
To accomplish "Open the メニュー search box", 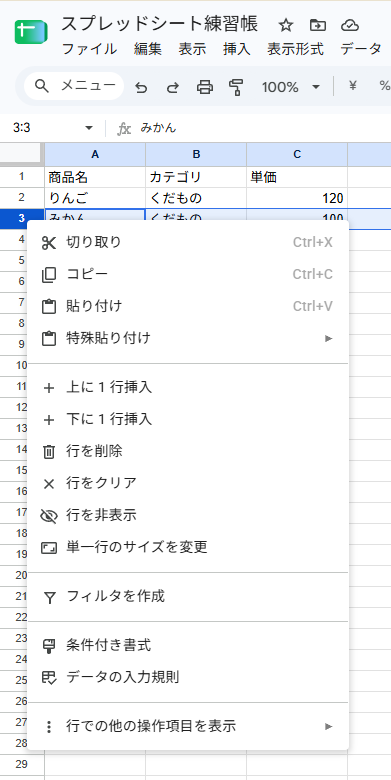I will click(x=74, y=86).
